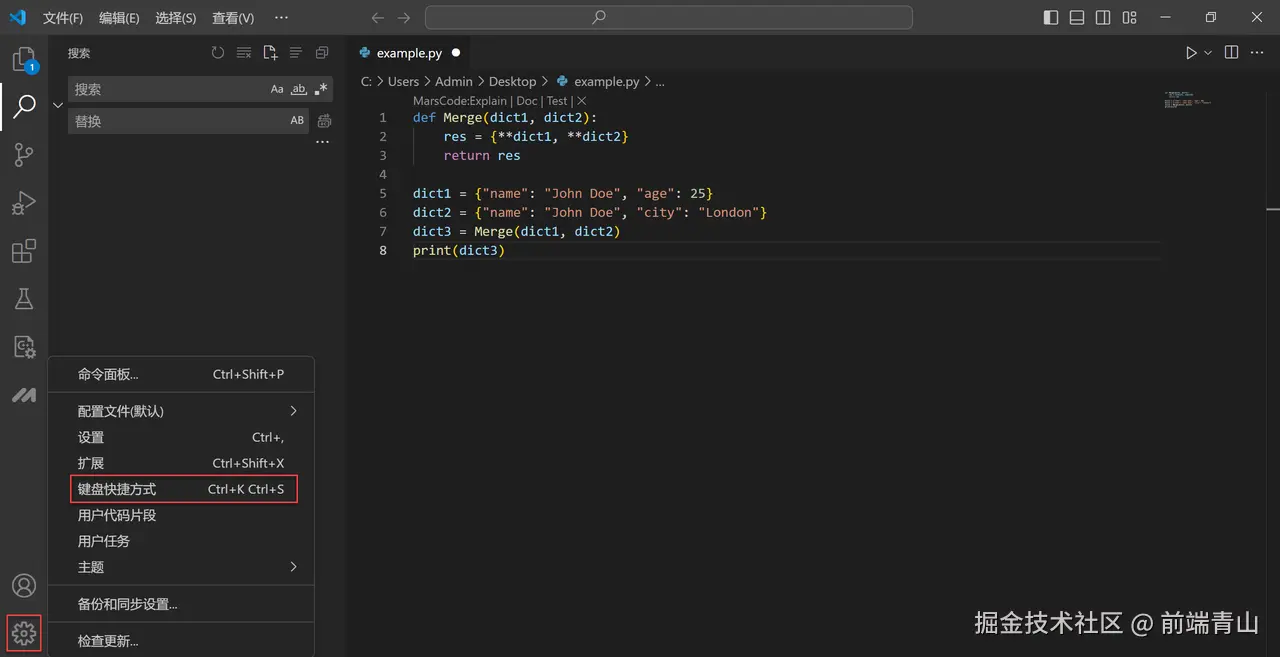Open the 选择(S) menu

tap(176, 18)
